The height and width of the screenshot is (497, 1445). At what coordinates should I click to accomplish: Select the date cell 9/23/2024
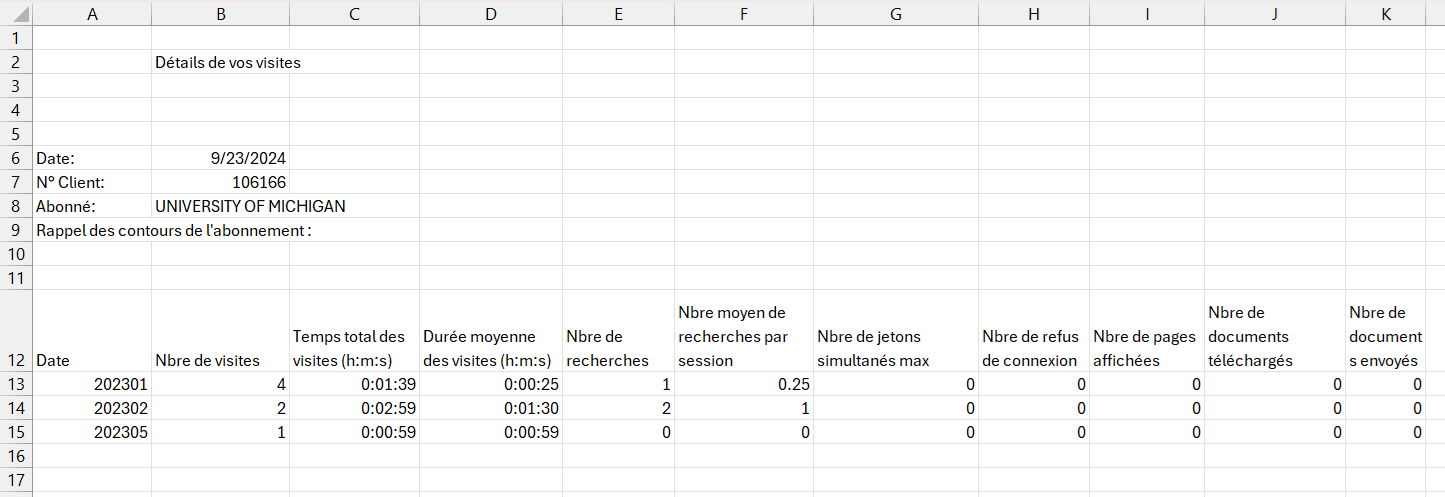(221, 158)
